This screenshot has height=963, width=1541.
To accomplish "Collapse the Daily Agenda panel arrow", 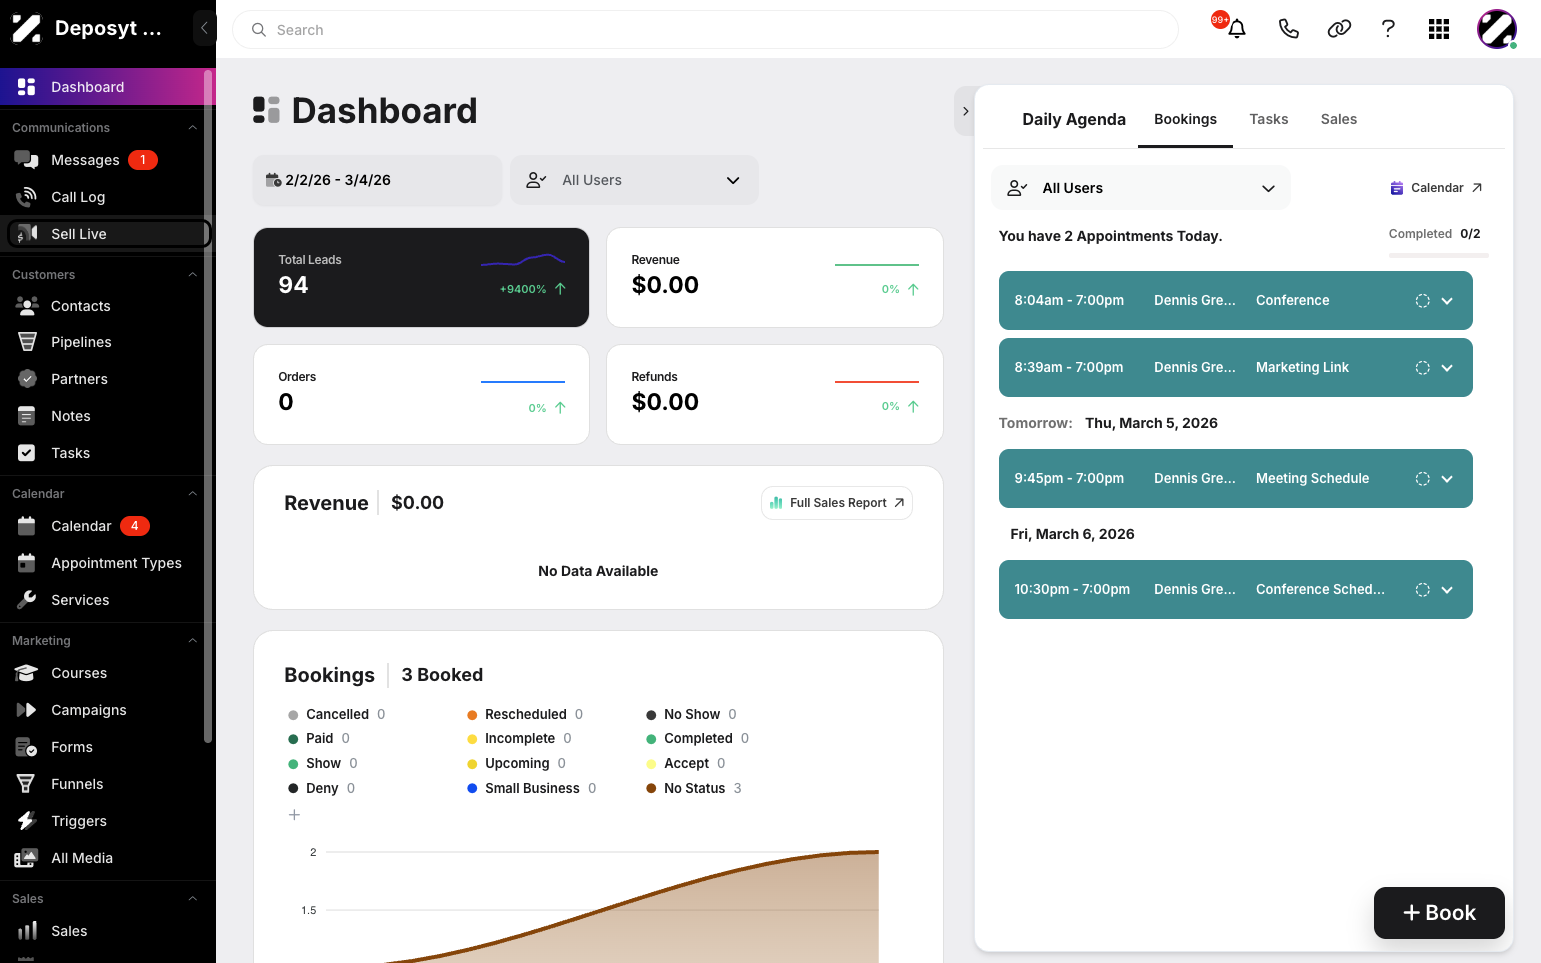I will click(965, 111).
